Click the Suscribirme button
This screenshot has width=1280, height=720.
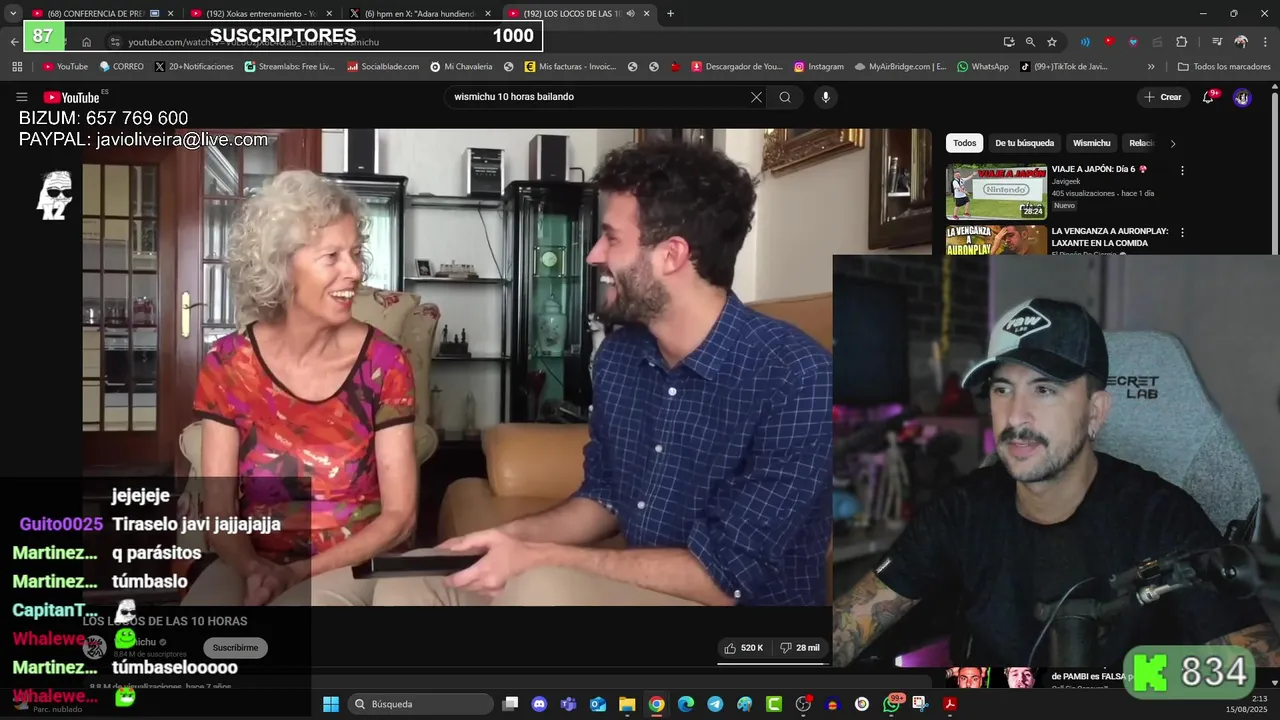[235, 648]
